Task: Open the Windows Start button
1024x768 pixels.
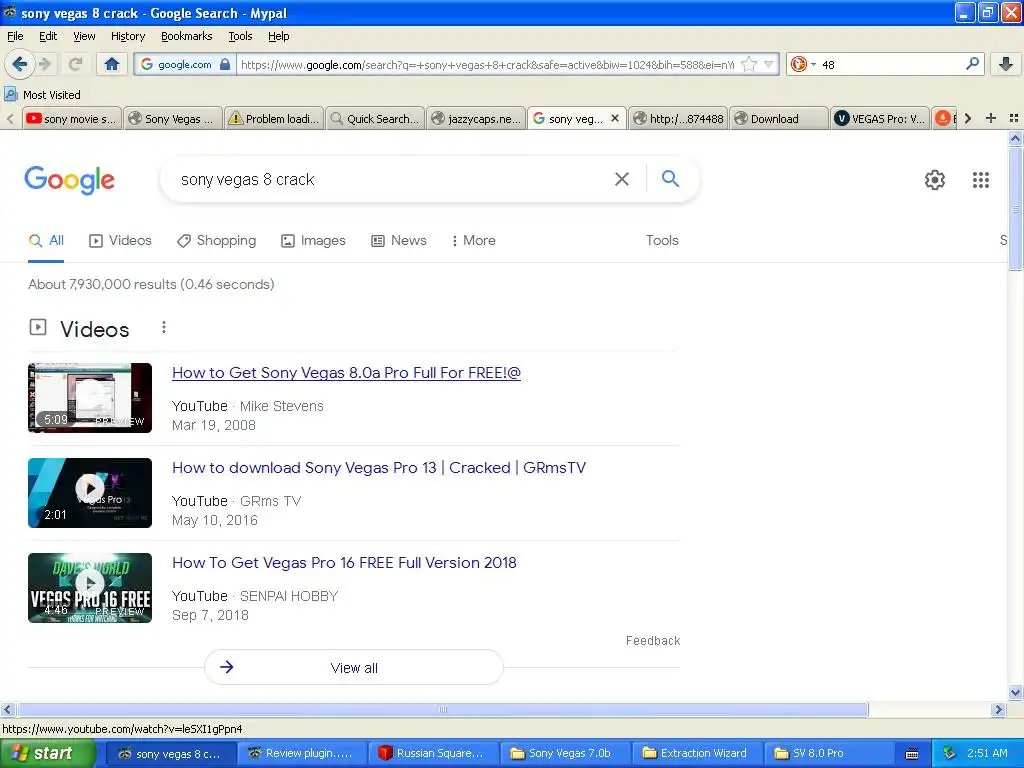Action: click(48, 754)
